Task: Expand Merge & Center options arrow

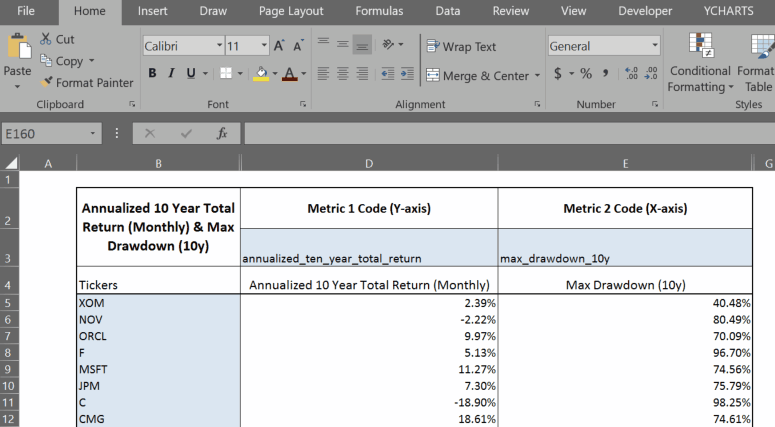Action: [x=537, y=76]
